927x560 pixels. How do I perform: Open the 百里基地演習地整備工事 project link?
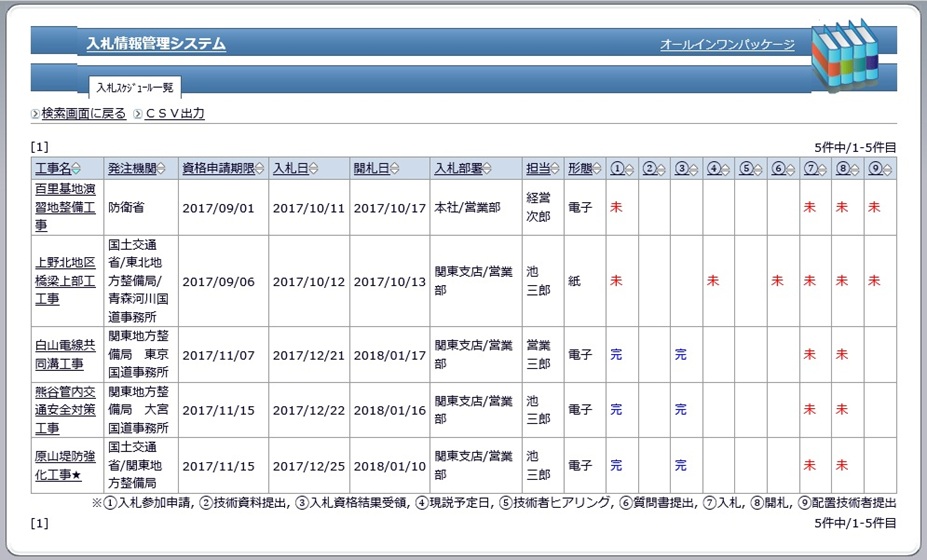[65, 207]
